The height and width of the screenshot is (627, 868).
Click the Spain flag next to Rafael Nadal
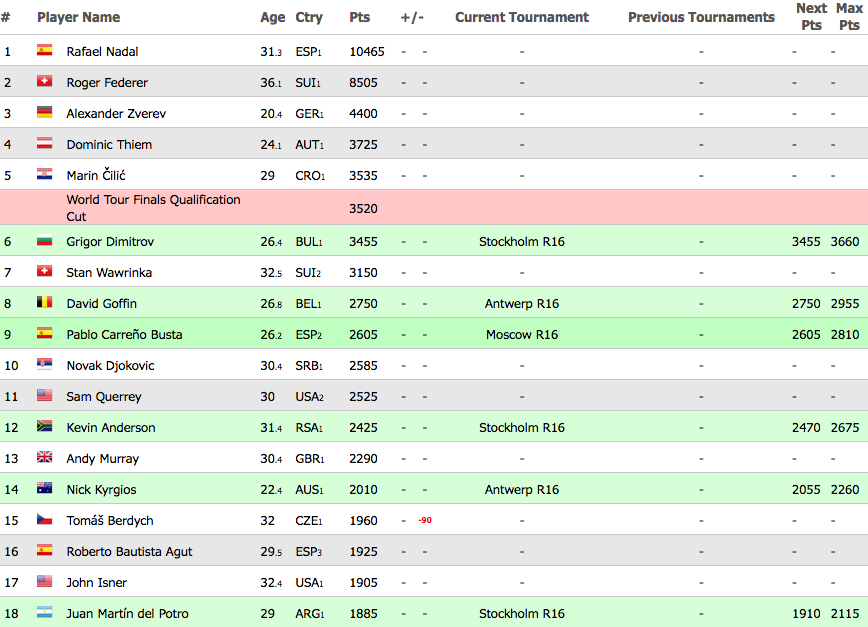44,51
